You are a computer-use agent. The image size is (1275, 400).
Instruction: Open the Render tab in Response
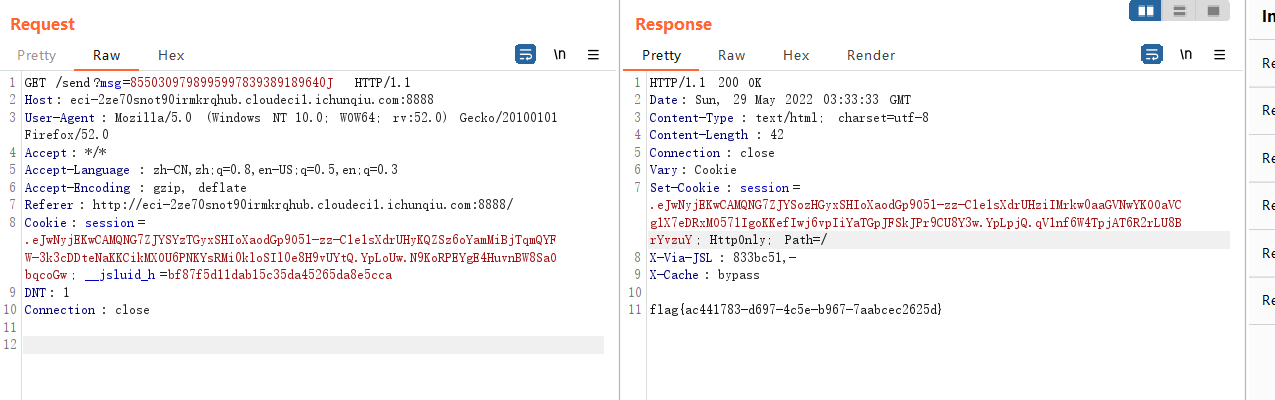[x=871, y=56]
